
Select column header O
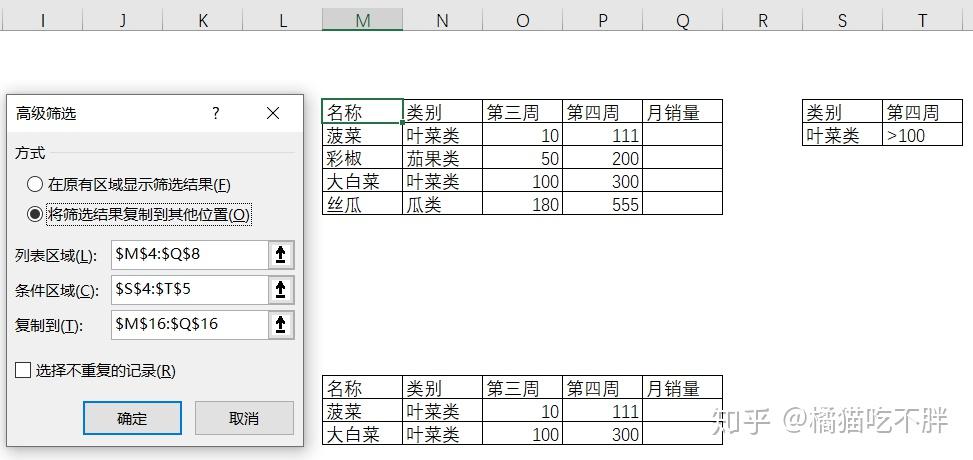522,20
